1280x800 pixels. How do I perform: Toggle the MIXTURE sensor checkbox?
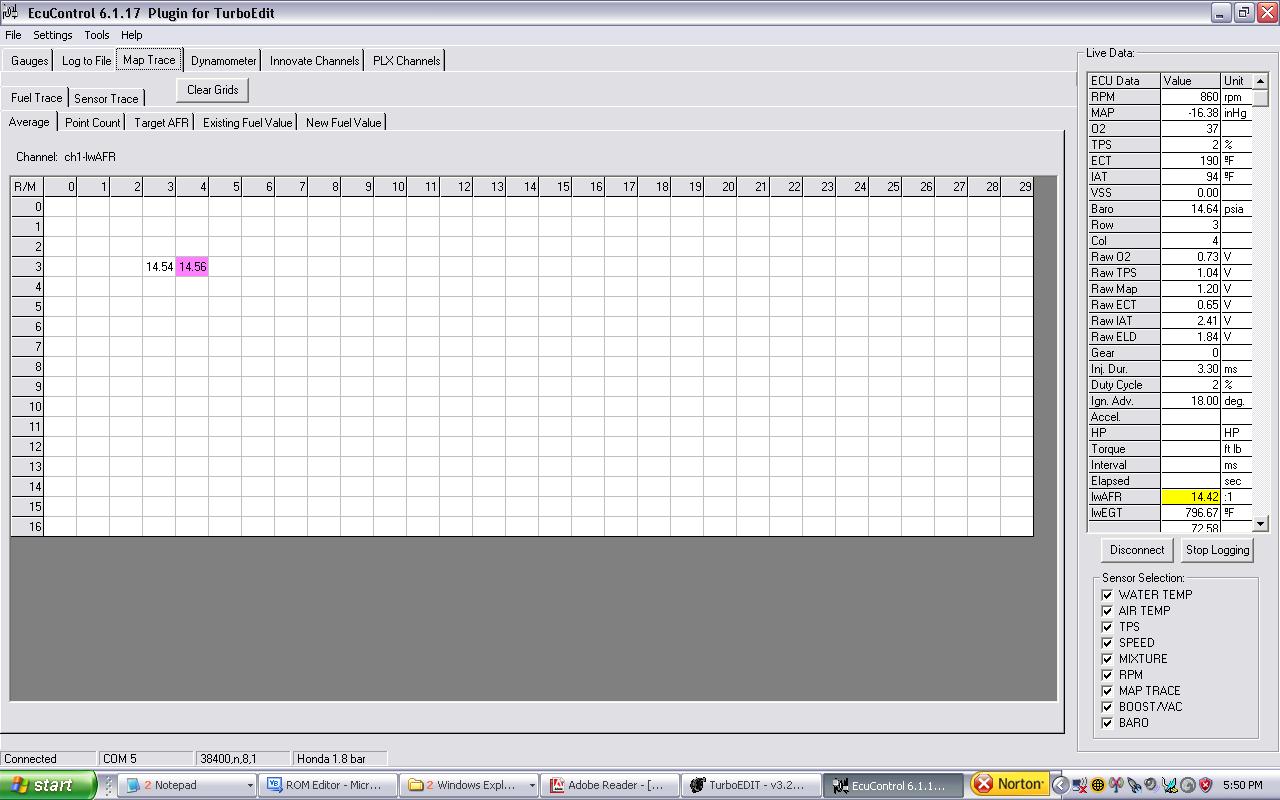coord(1107,659)
